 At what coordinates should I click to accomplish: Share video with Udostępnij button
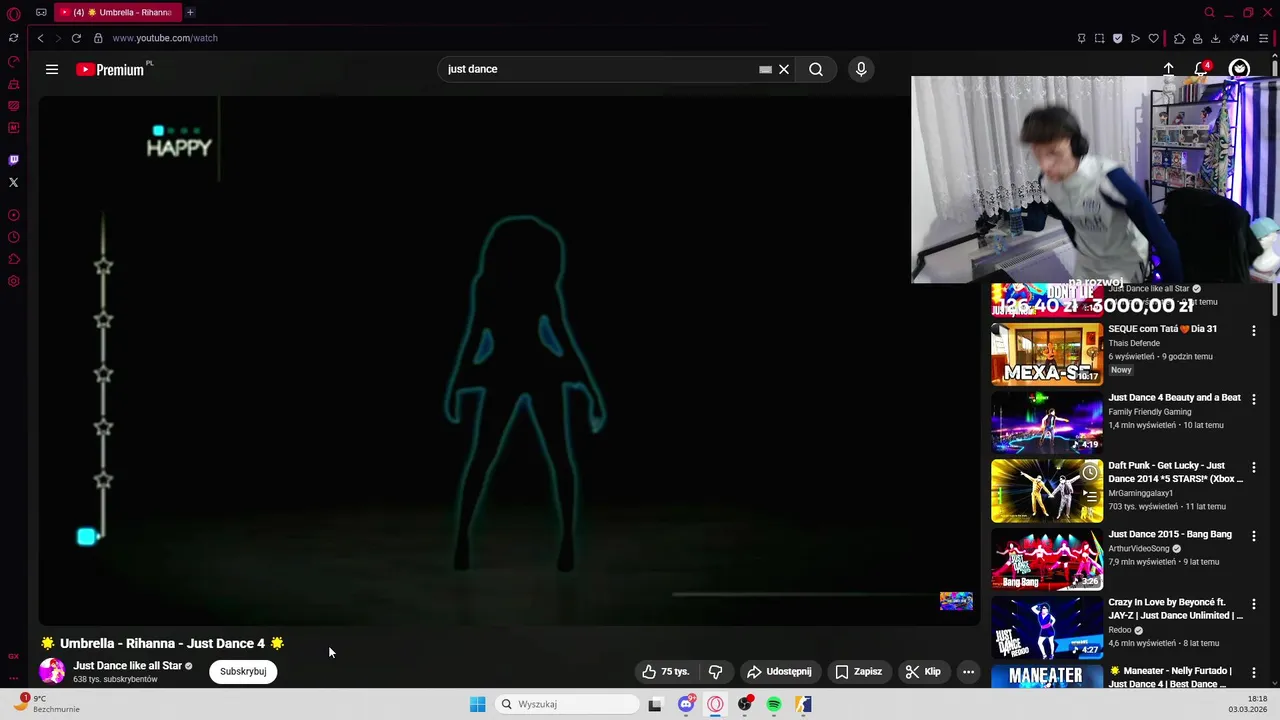tap(779, 671)
